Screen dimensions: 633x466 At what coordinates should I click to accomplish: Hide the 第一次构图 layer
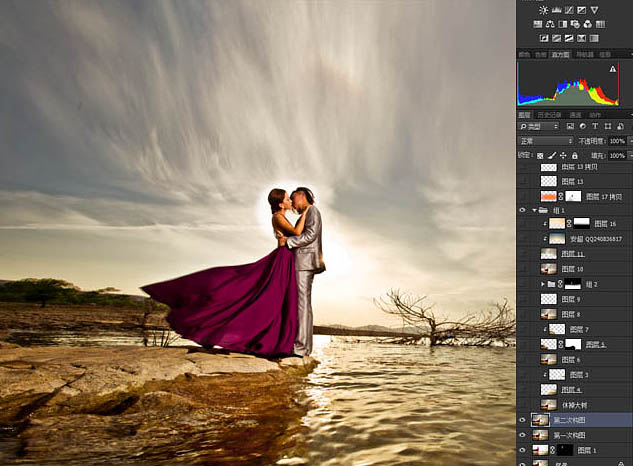point(522,435)
